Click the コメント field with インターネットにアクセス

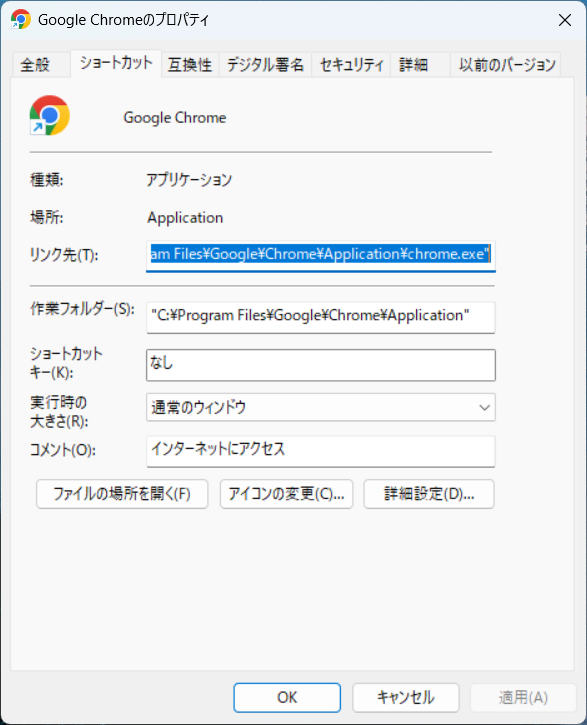coord(321,450)
